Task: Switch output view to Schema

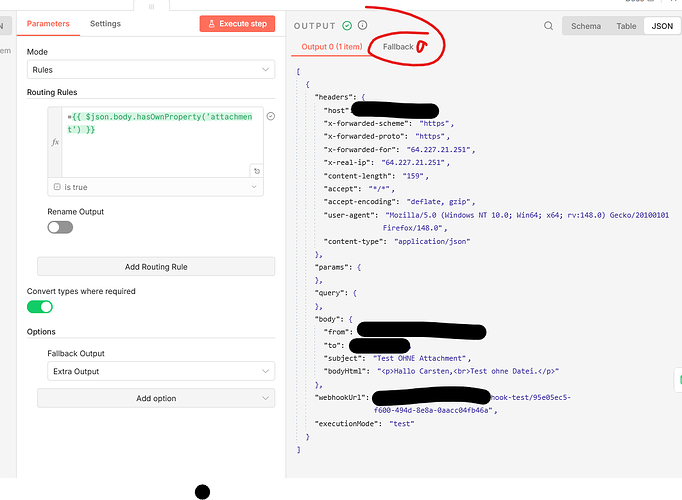Action: pyautogui.click(x=586, y=26)
